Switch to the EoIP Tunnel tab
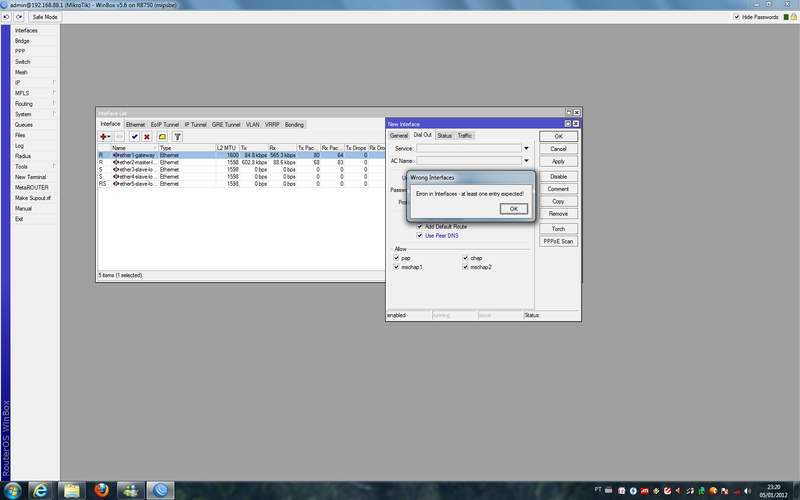This screenshot has height=500, width=800. (x=165, y=124)
